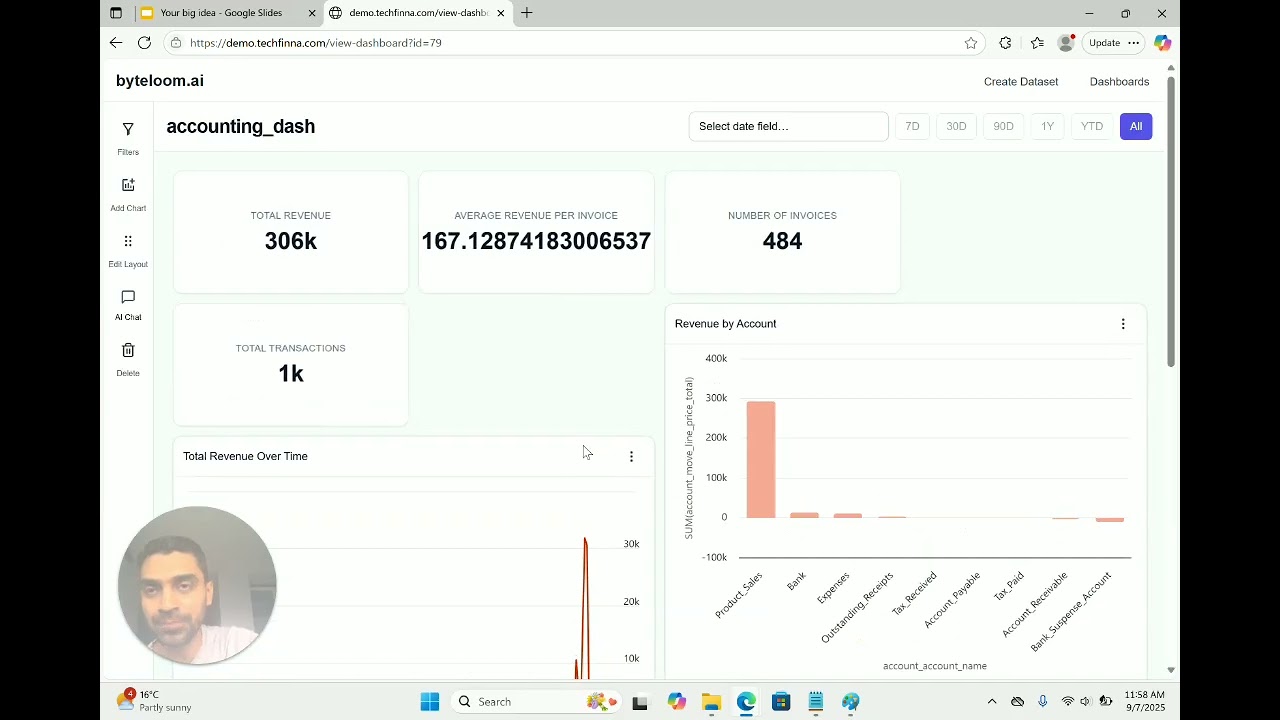The width and height of the screenshot is (1280, 720).
Task: Open volume speaker tray icon
Action: pos(1085,702)
